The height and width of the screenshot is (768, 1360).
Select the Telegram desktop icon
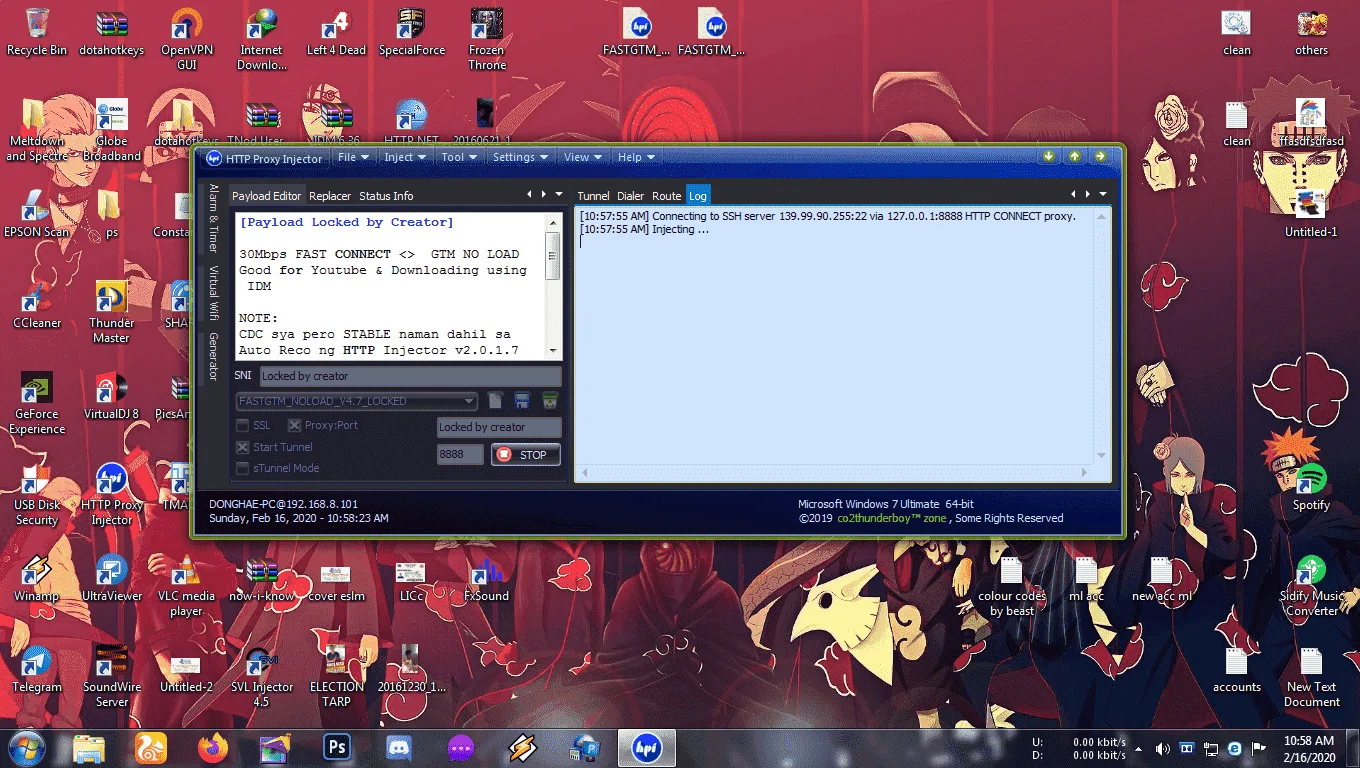pyautogui.click(x=37, y=669)
